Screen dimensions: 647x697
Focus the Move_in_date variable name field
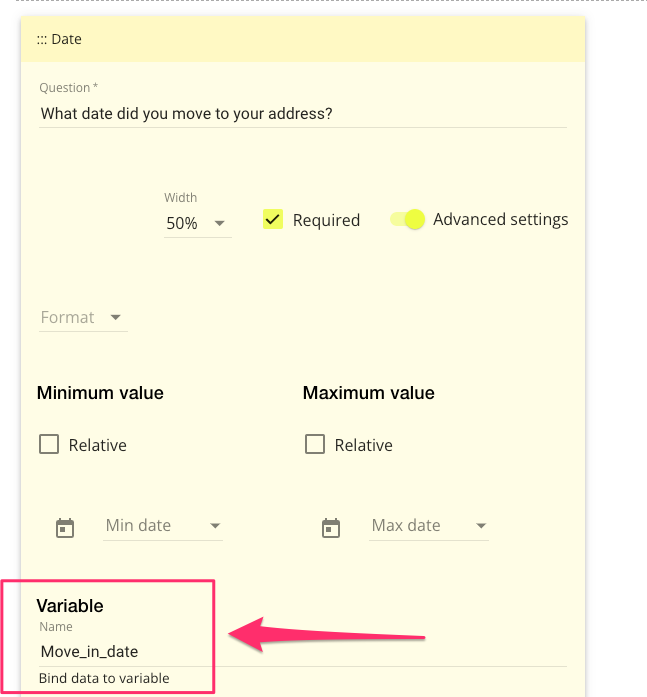(x=300, y=652)
